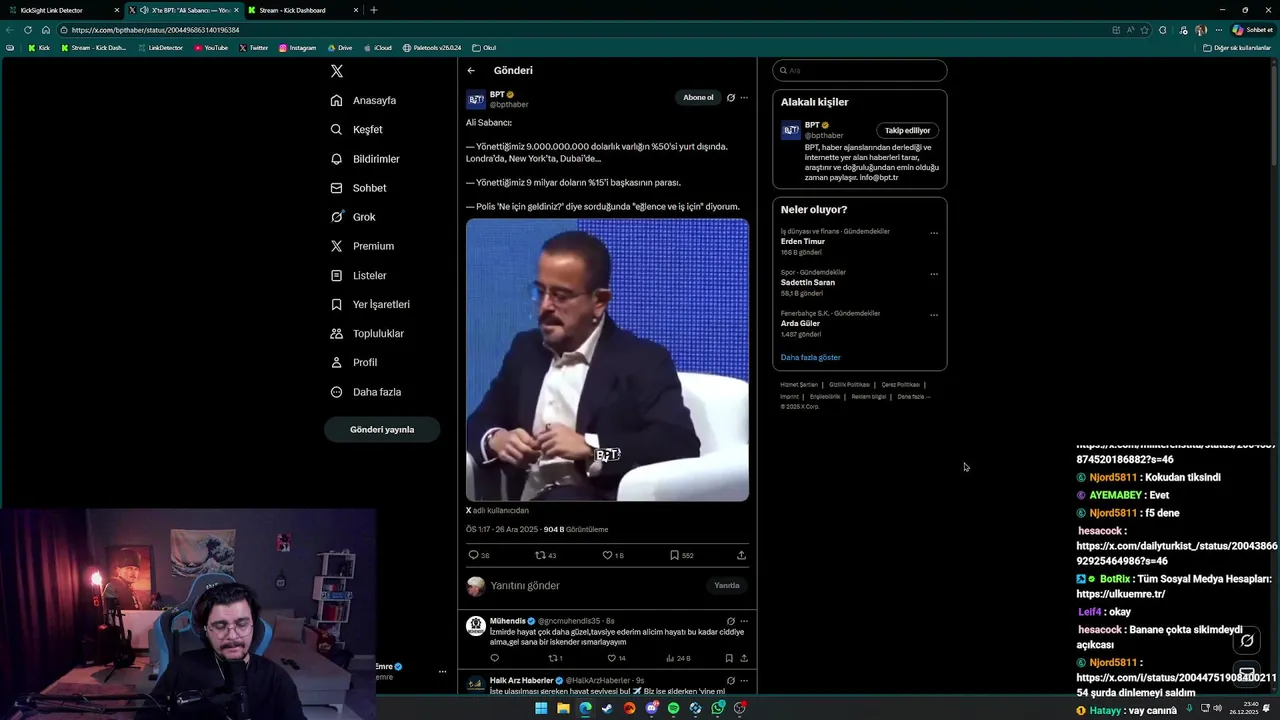Open Bildirimler in the sidebar
The height and width of the screenshot is (720, 1280).
coord(365,159)
